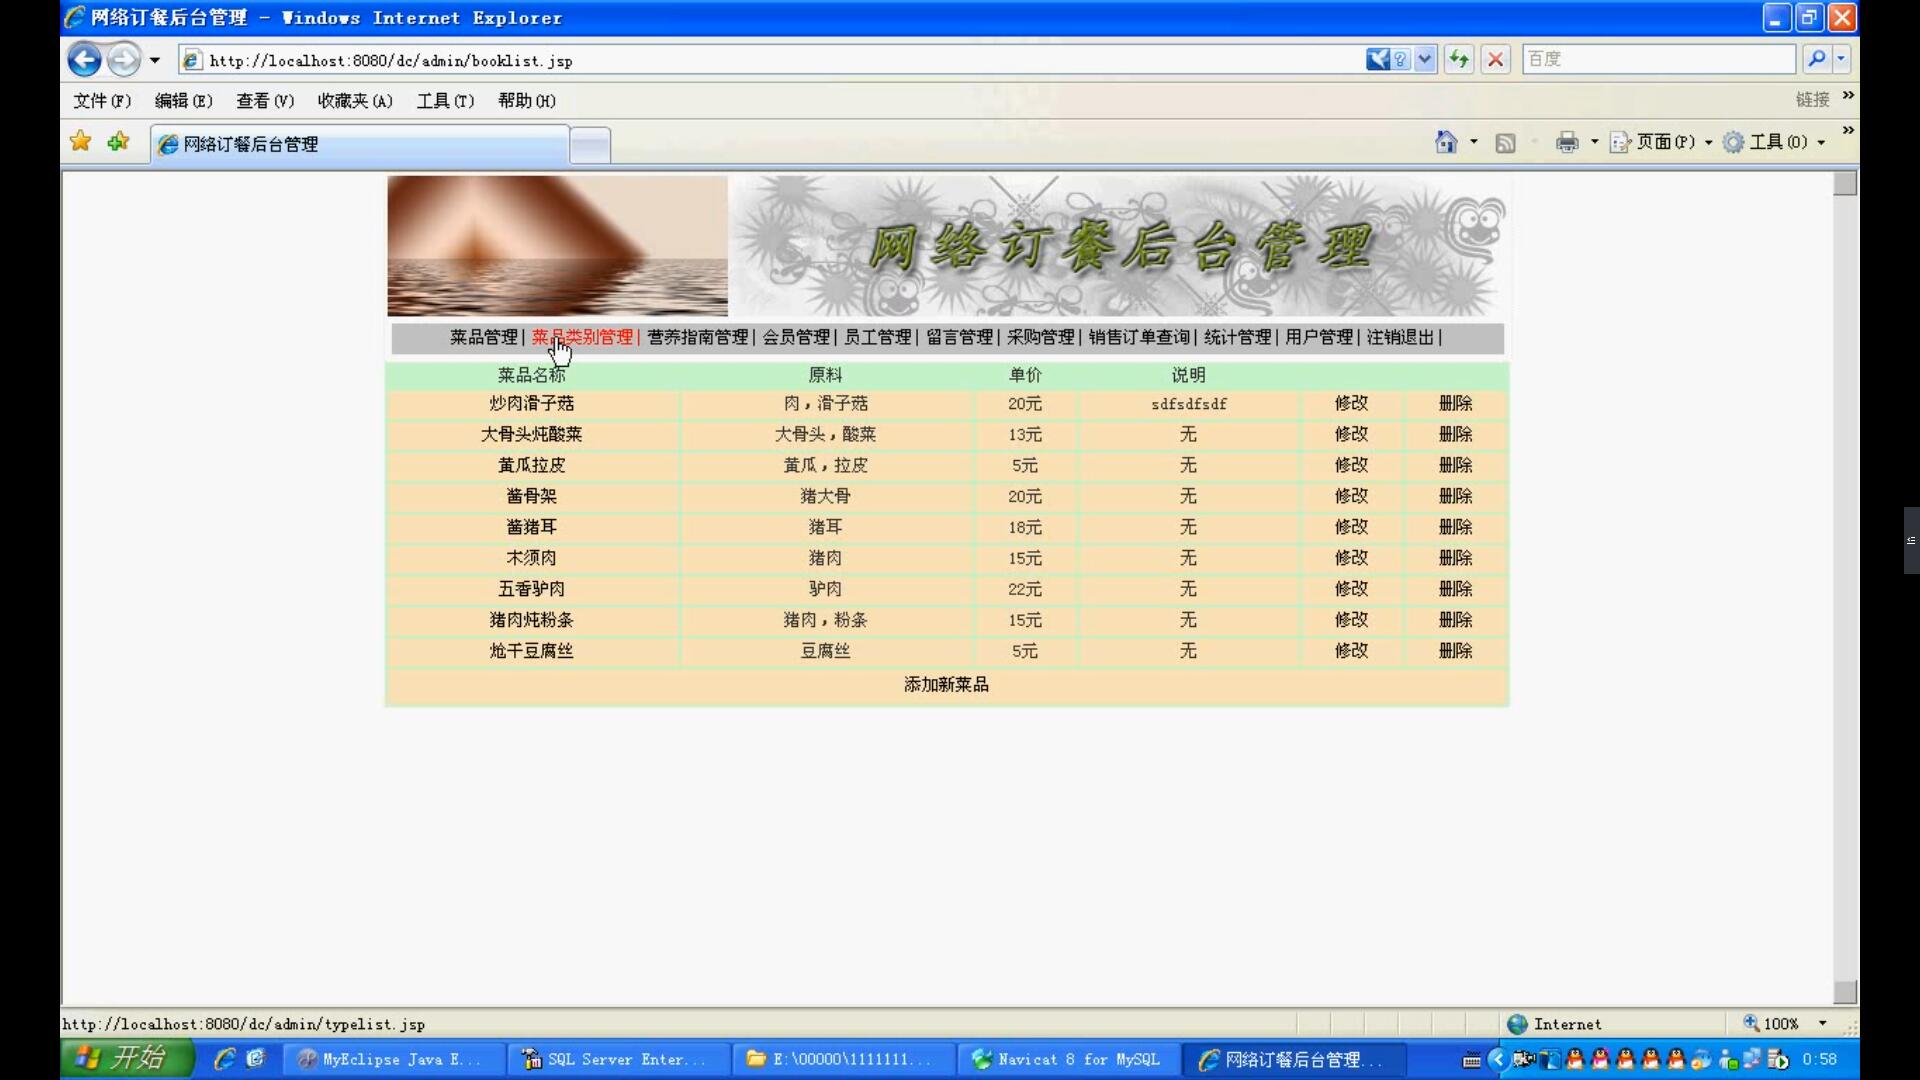Open the 编辑(E) menu
Image resolution: width=1920 pixels, height=1080 pixels.
click(x=184, y=101)
